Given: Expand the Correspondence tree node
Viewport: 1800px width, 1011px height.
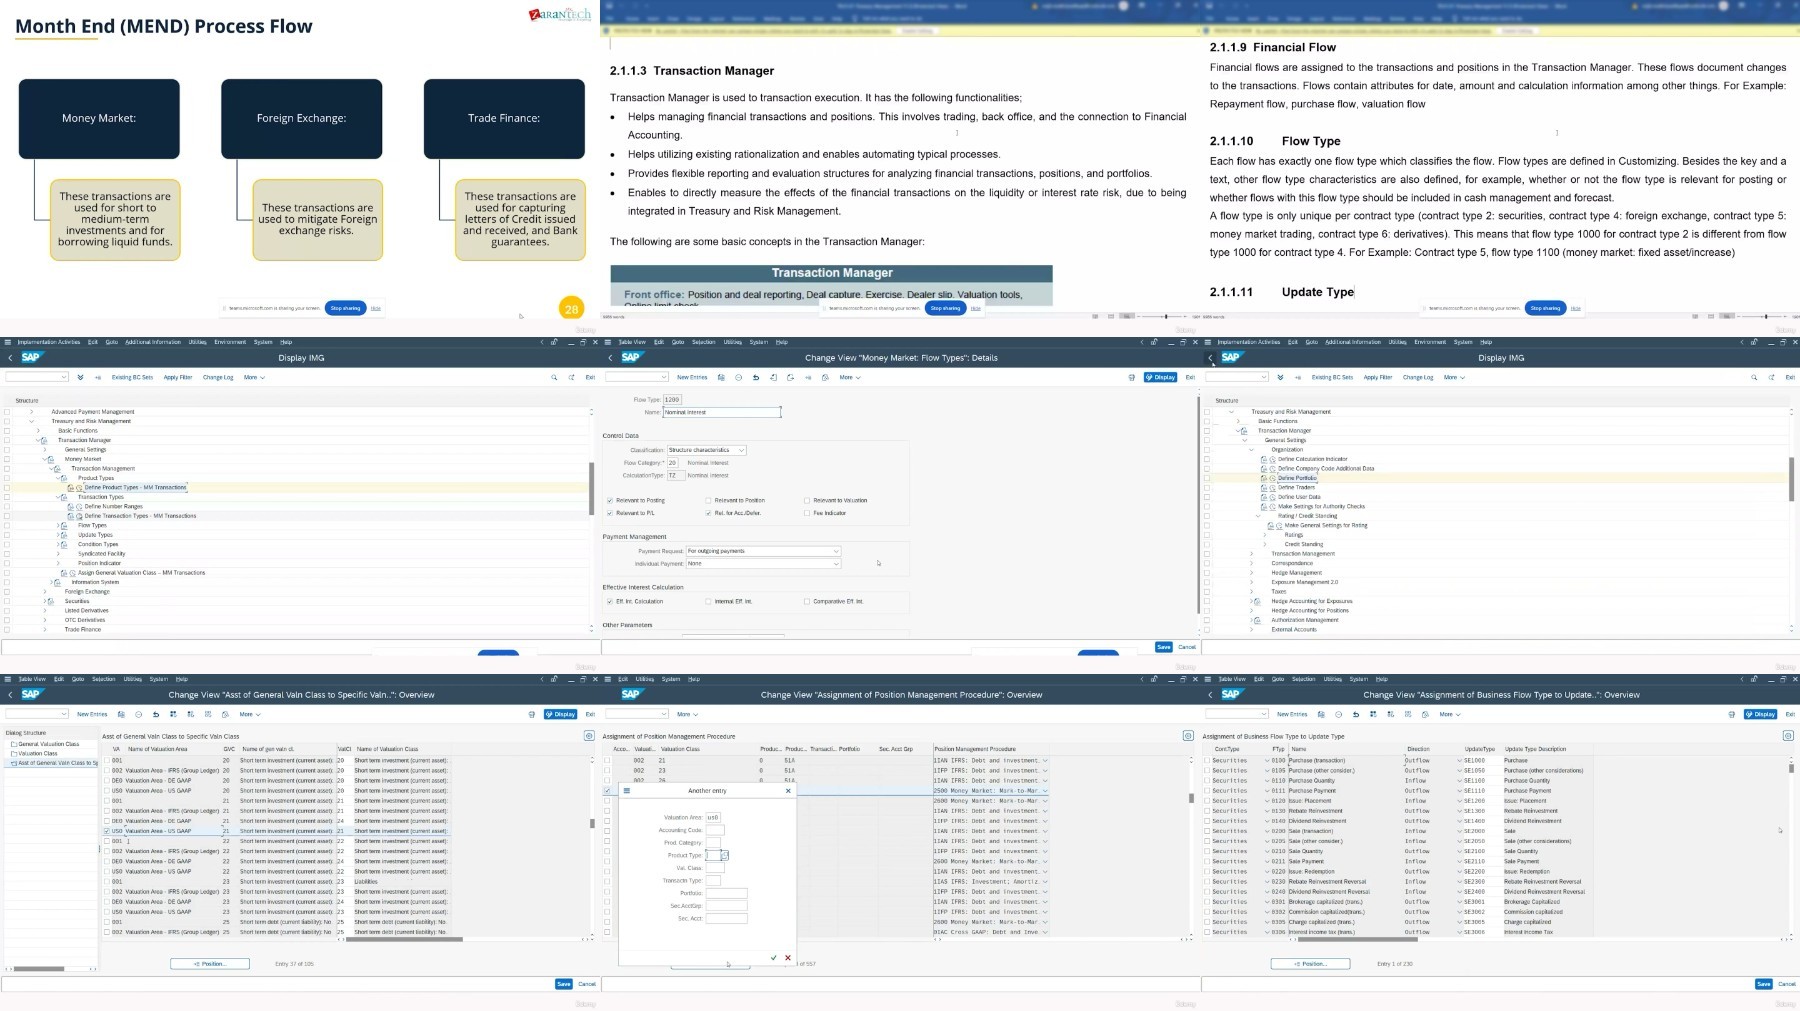Looking at the screenshot, I should tap(1251, 563).
